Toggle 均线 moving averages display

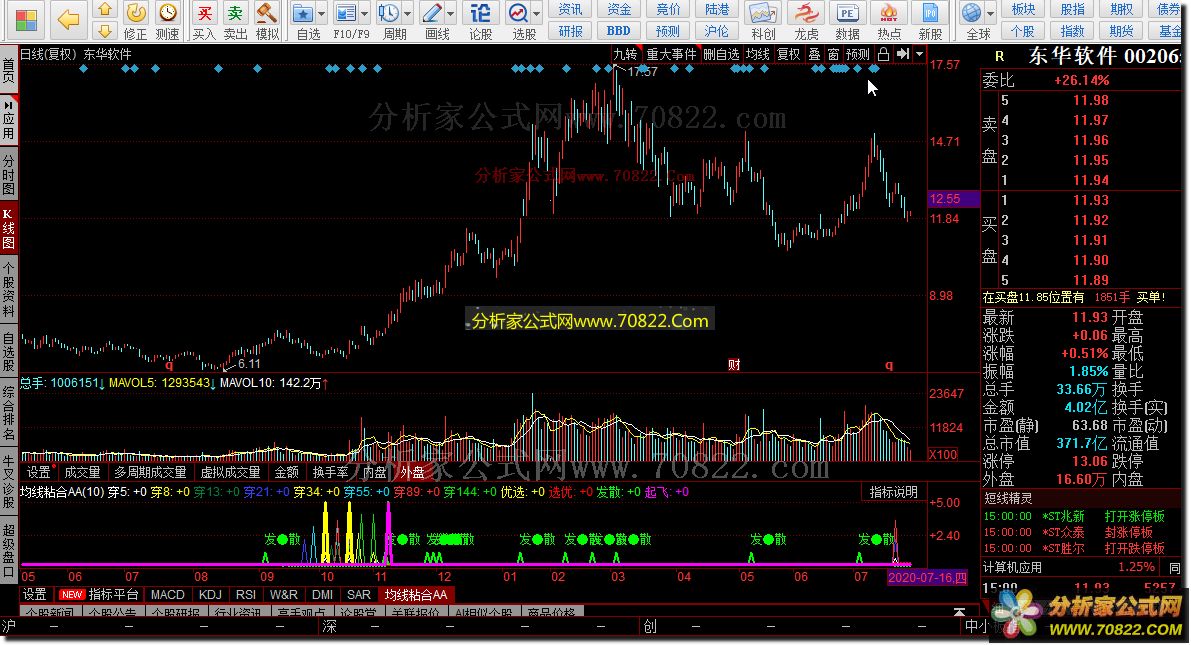pos(757,54)
